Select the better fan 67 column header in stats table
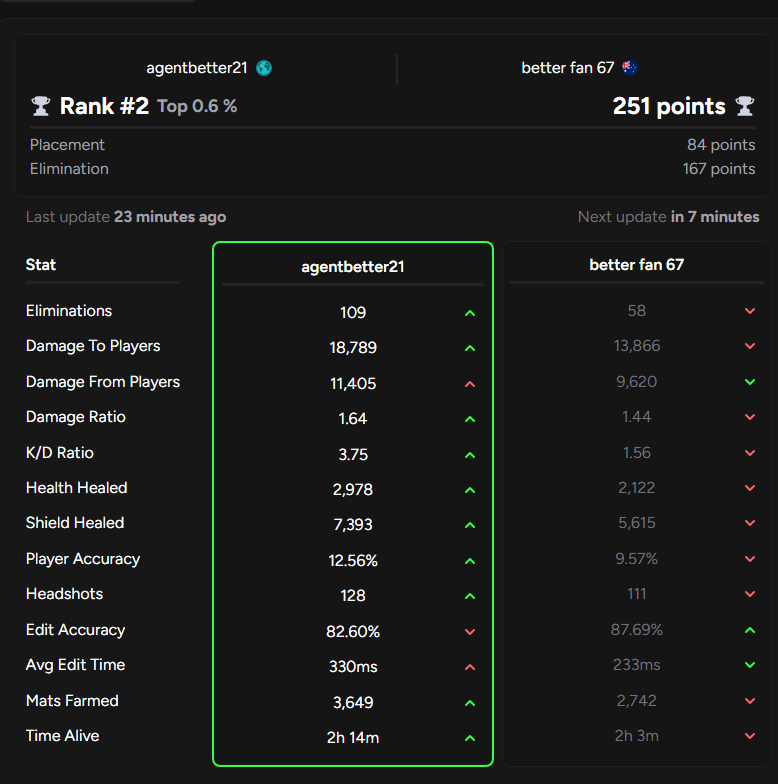The image size is (778, 784). pos(636,264)
